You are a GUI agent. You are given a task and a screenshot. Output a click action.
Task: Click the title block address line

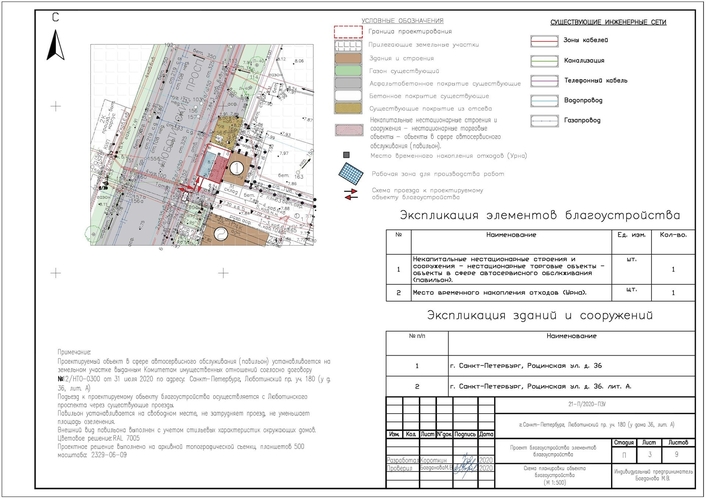click(x=596, y=425)
